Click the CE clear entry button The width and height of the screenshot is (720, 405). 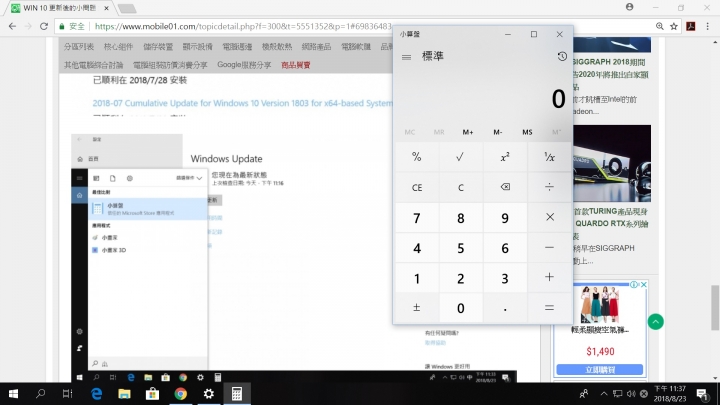[x=416, y=187]
